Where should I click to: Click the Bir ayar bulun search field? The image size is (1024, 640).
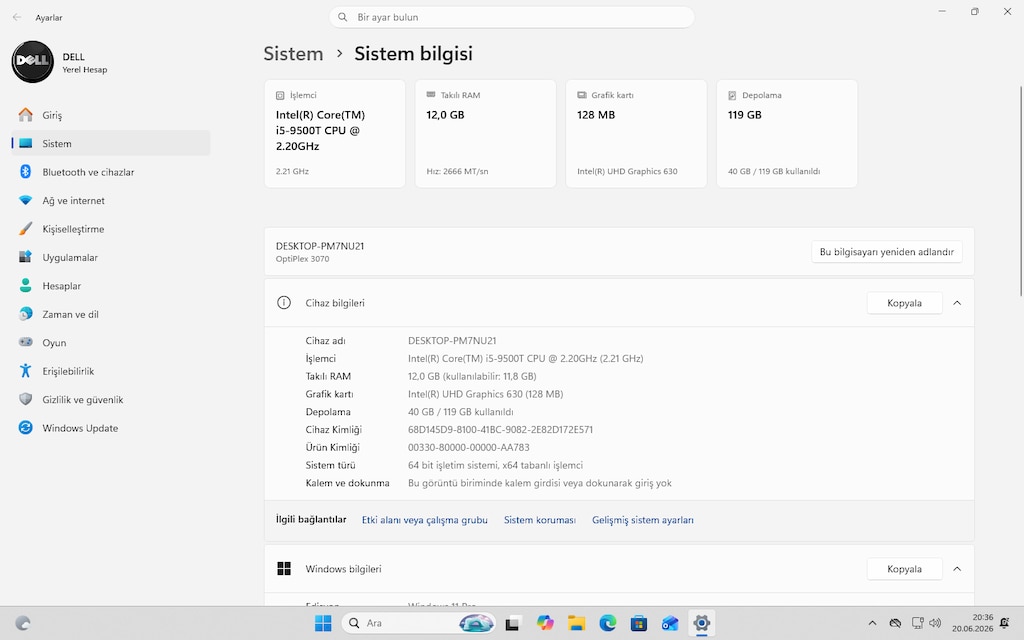tap(511, 18)
